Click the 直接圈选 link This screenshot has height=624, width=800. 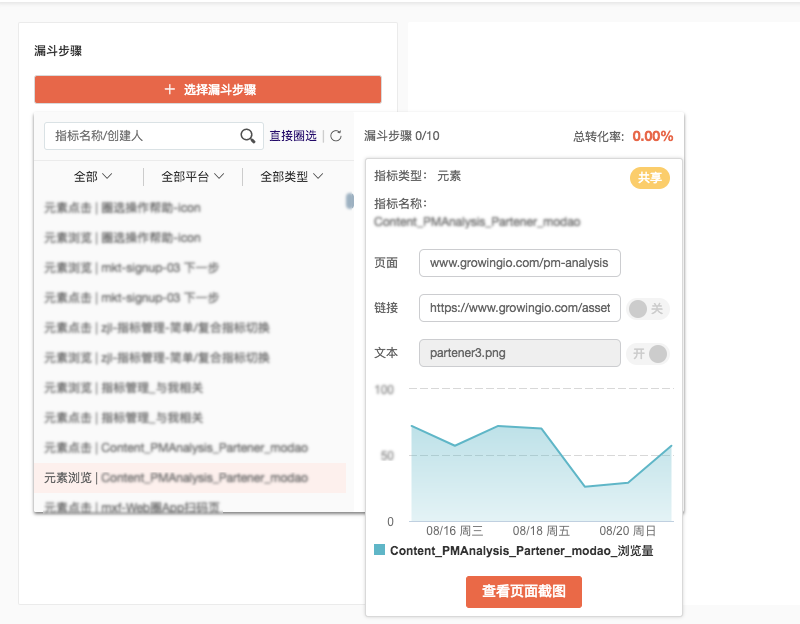293,136
